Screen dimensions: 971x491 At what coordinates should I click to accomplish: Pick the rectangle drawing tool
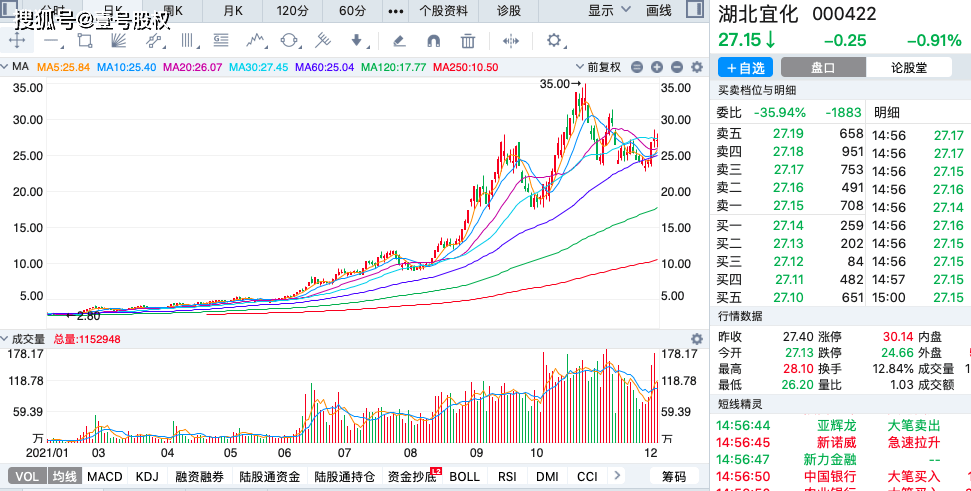[x=85, y=41]
